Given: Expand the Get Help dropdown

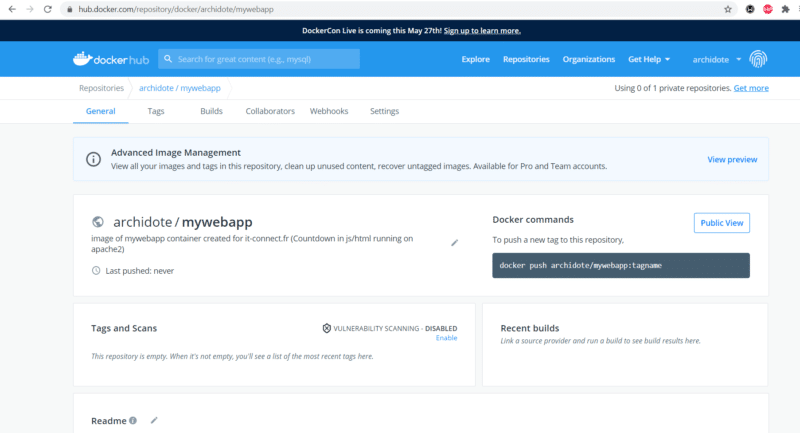Looking at the screenshot, I should 649,59.
